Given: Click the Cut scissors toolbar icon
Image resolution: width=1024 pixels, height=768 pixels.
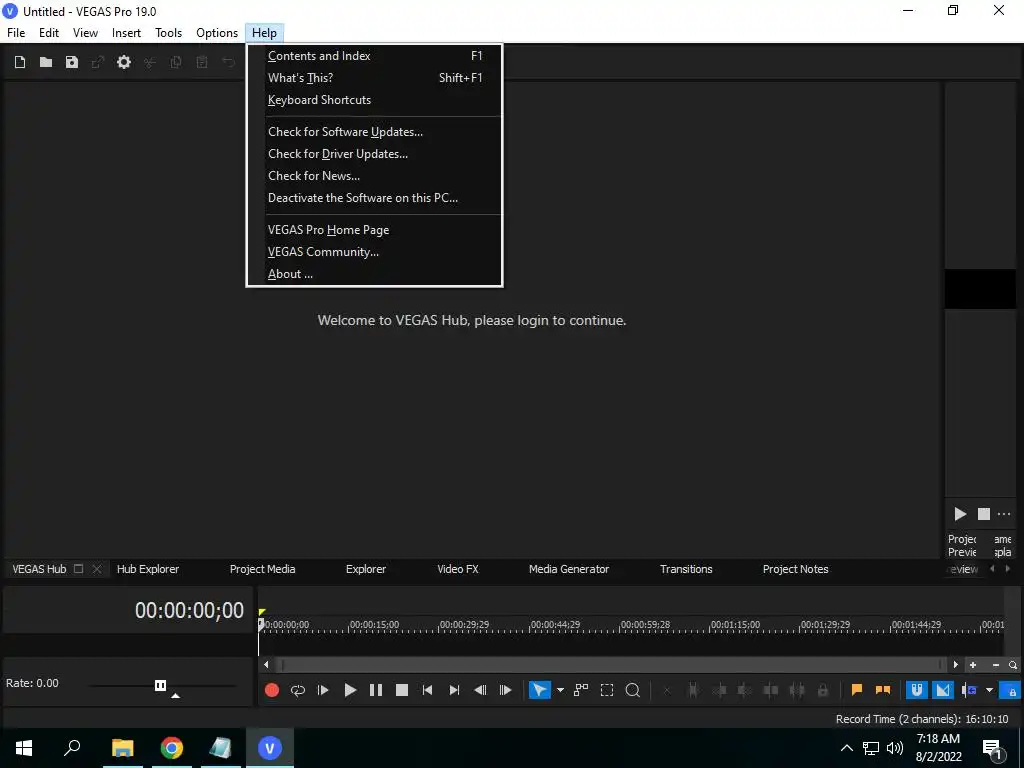Looking at the screenshot, I should [x=150, y=62].
